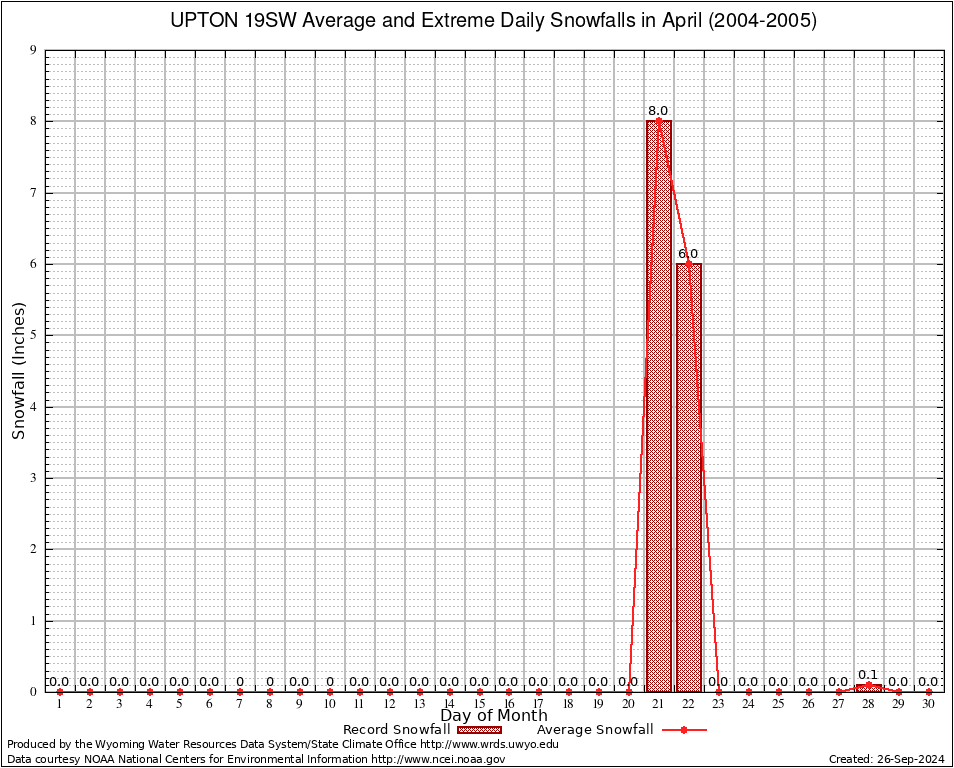Click the red data marker above day 21
This screenshot has width=954, height=768.
coord(659,121)
